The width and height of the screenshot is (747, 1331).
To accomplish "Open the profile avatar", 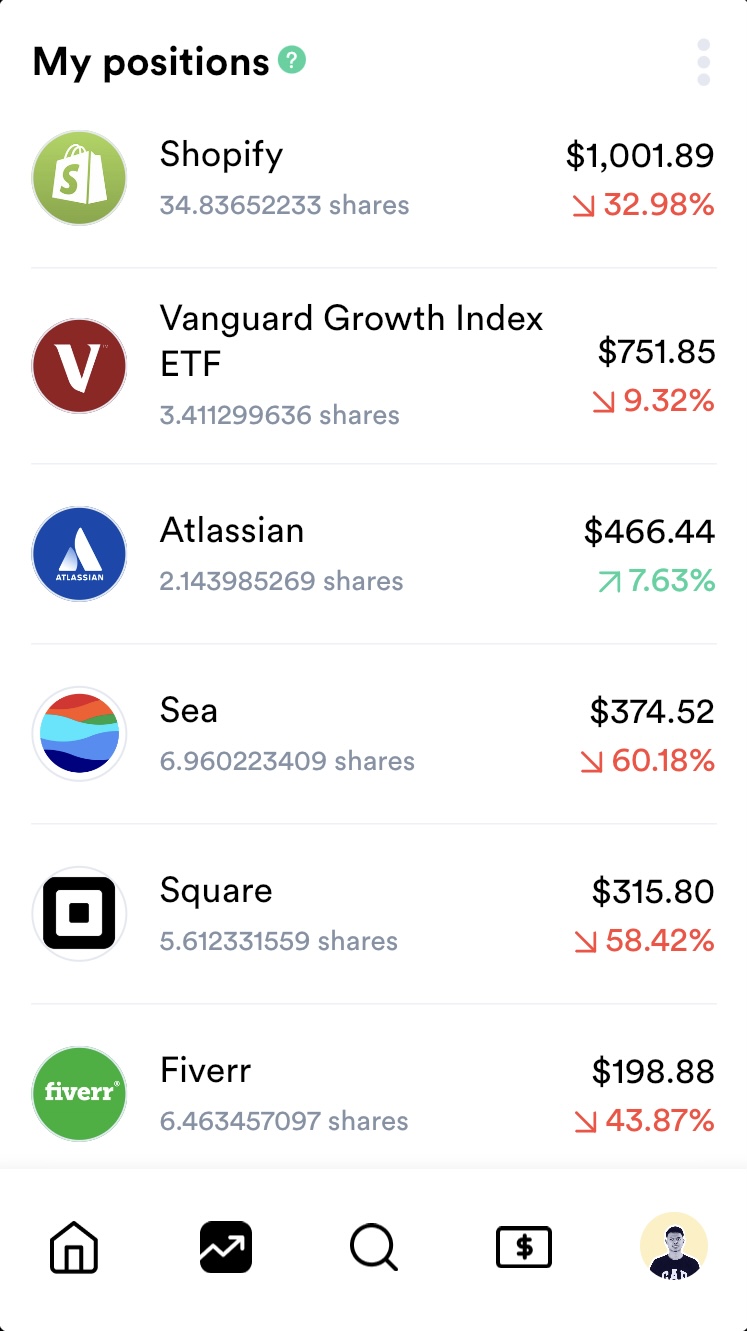I will pos(673,1246).
